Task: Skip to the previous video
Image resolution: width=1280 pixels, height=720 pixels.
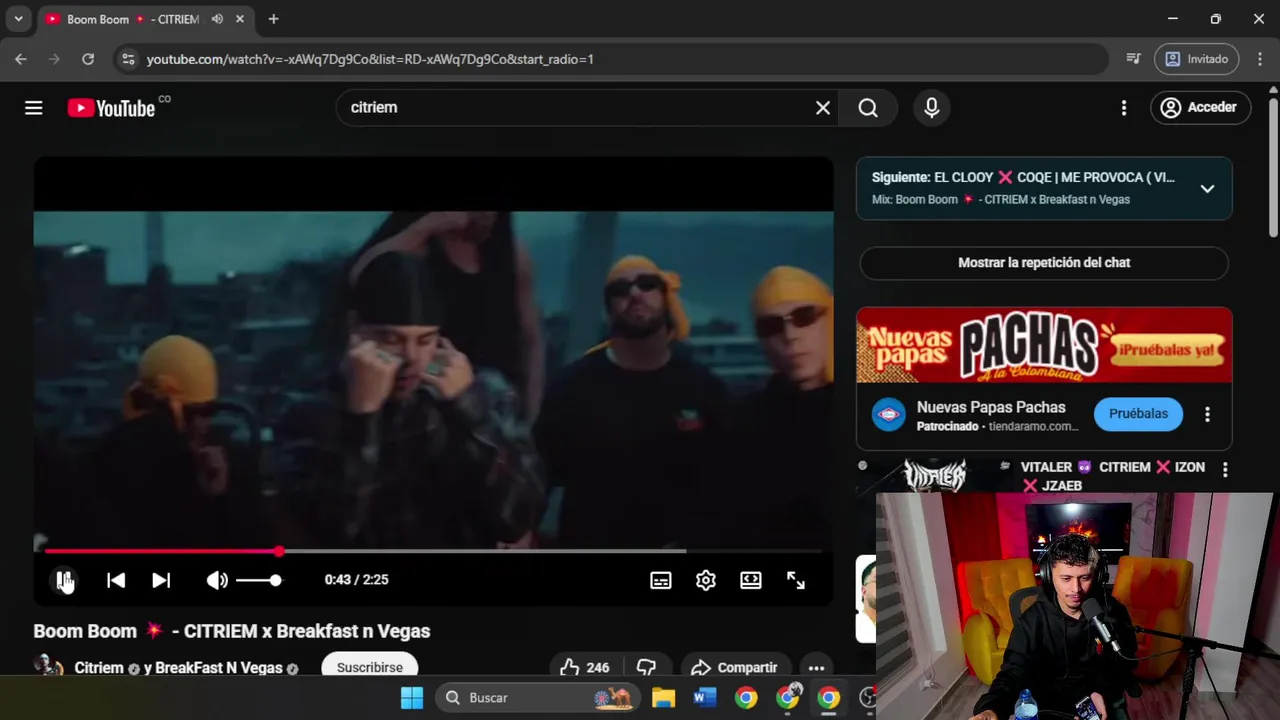Action: coord(116,580)
